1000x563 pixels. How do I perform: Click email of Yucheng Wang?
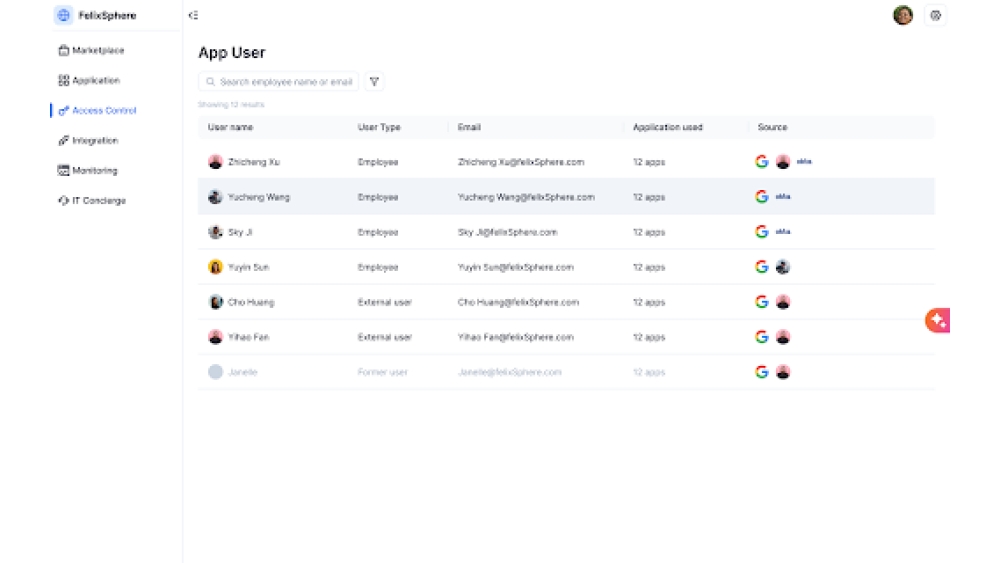coord(526,198)
